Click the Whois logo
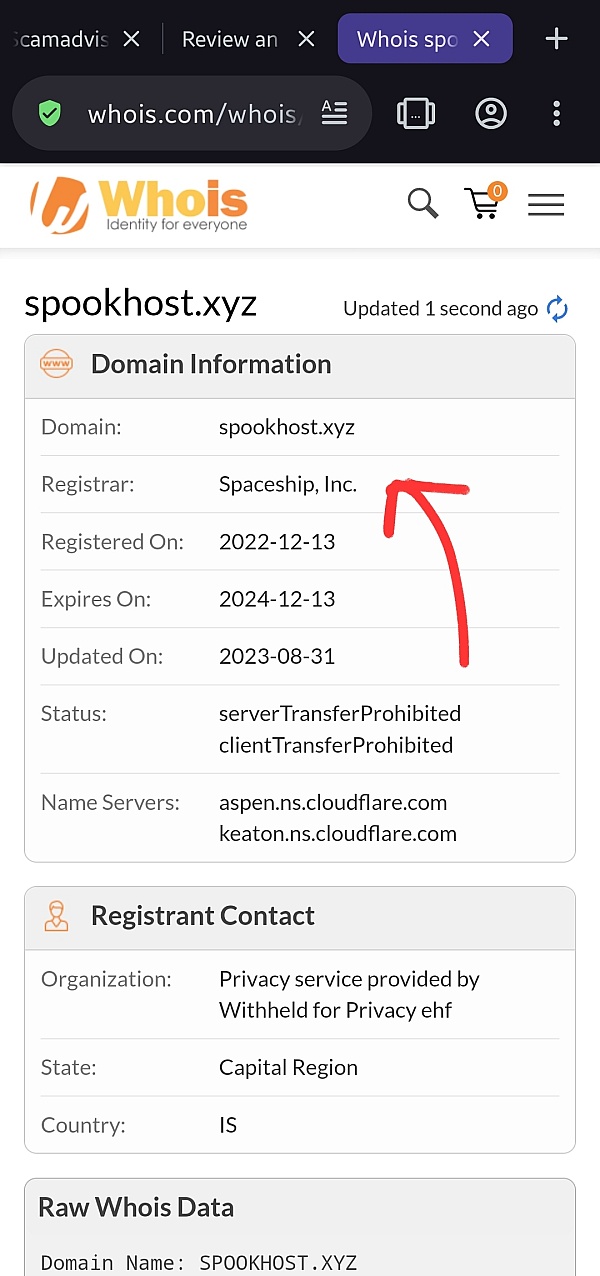Image resolution: width=600 pixels, height=1276 pixels. [x=139, y=204]
